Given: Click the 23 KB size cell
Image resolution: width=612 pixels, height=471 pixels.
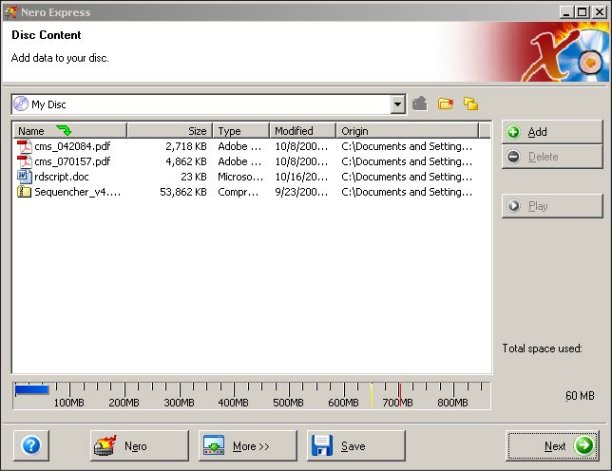Looking at the screenshot, I should pos(194,177).
